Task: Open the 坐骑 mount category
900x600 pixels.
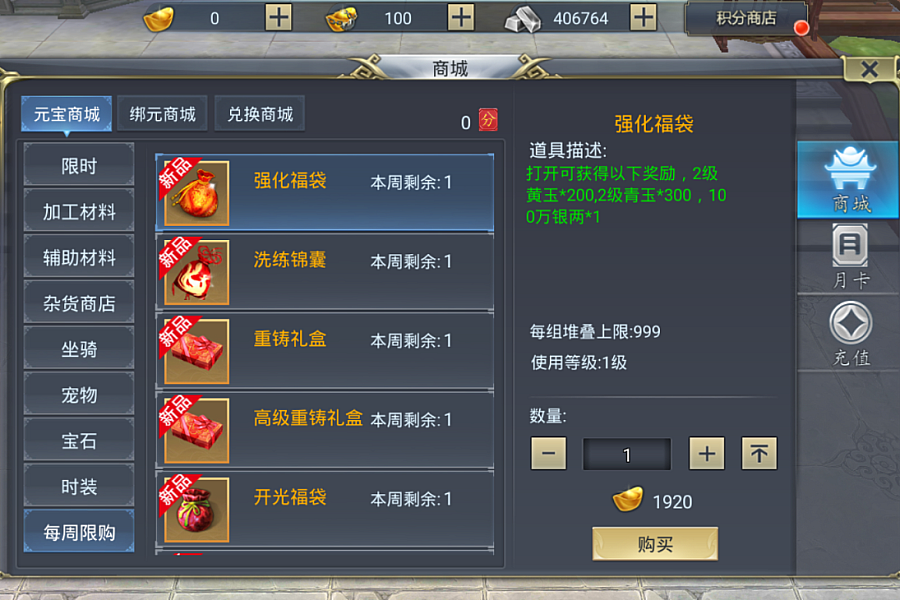Action: [x=79, y=349]
